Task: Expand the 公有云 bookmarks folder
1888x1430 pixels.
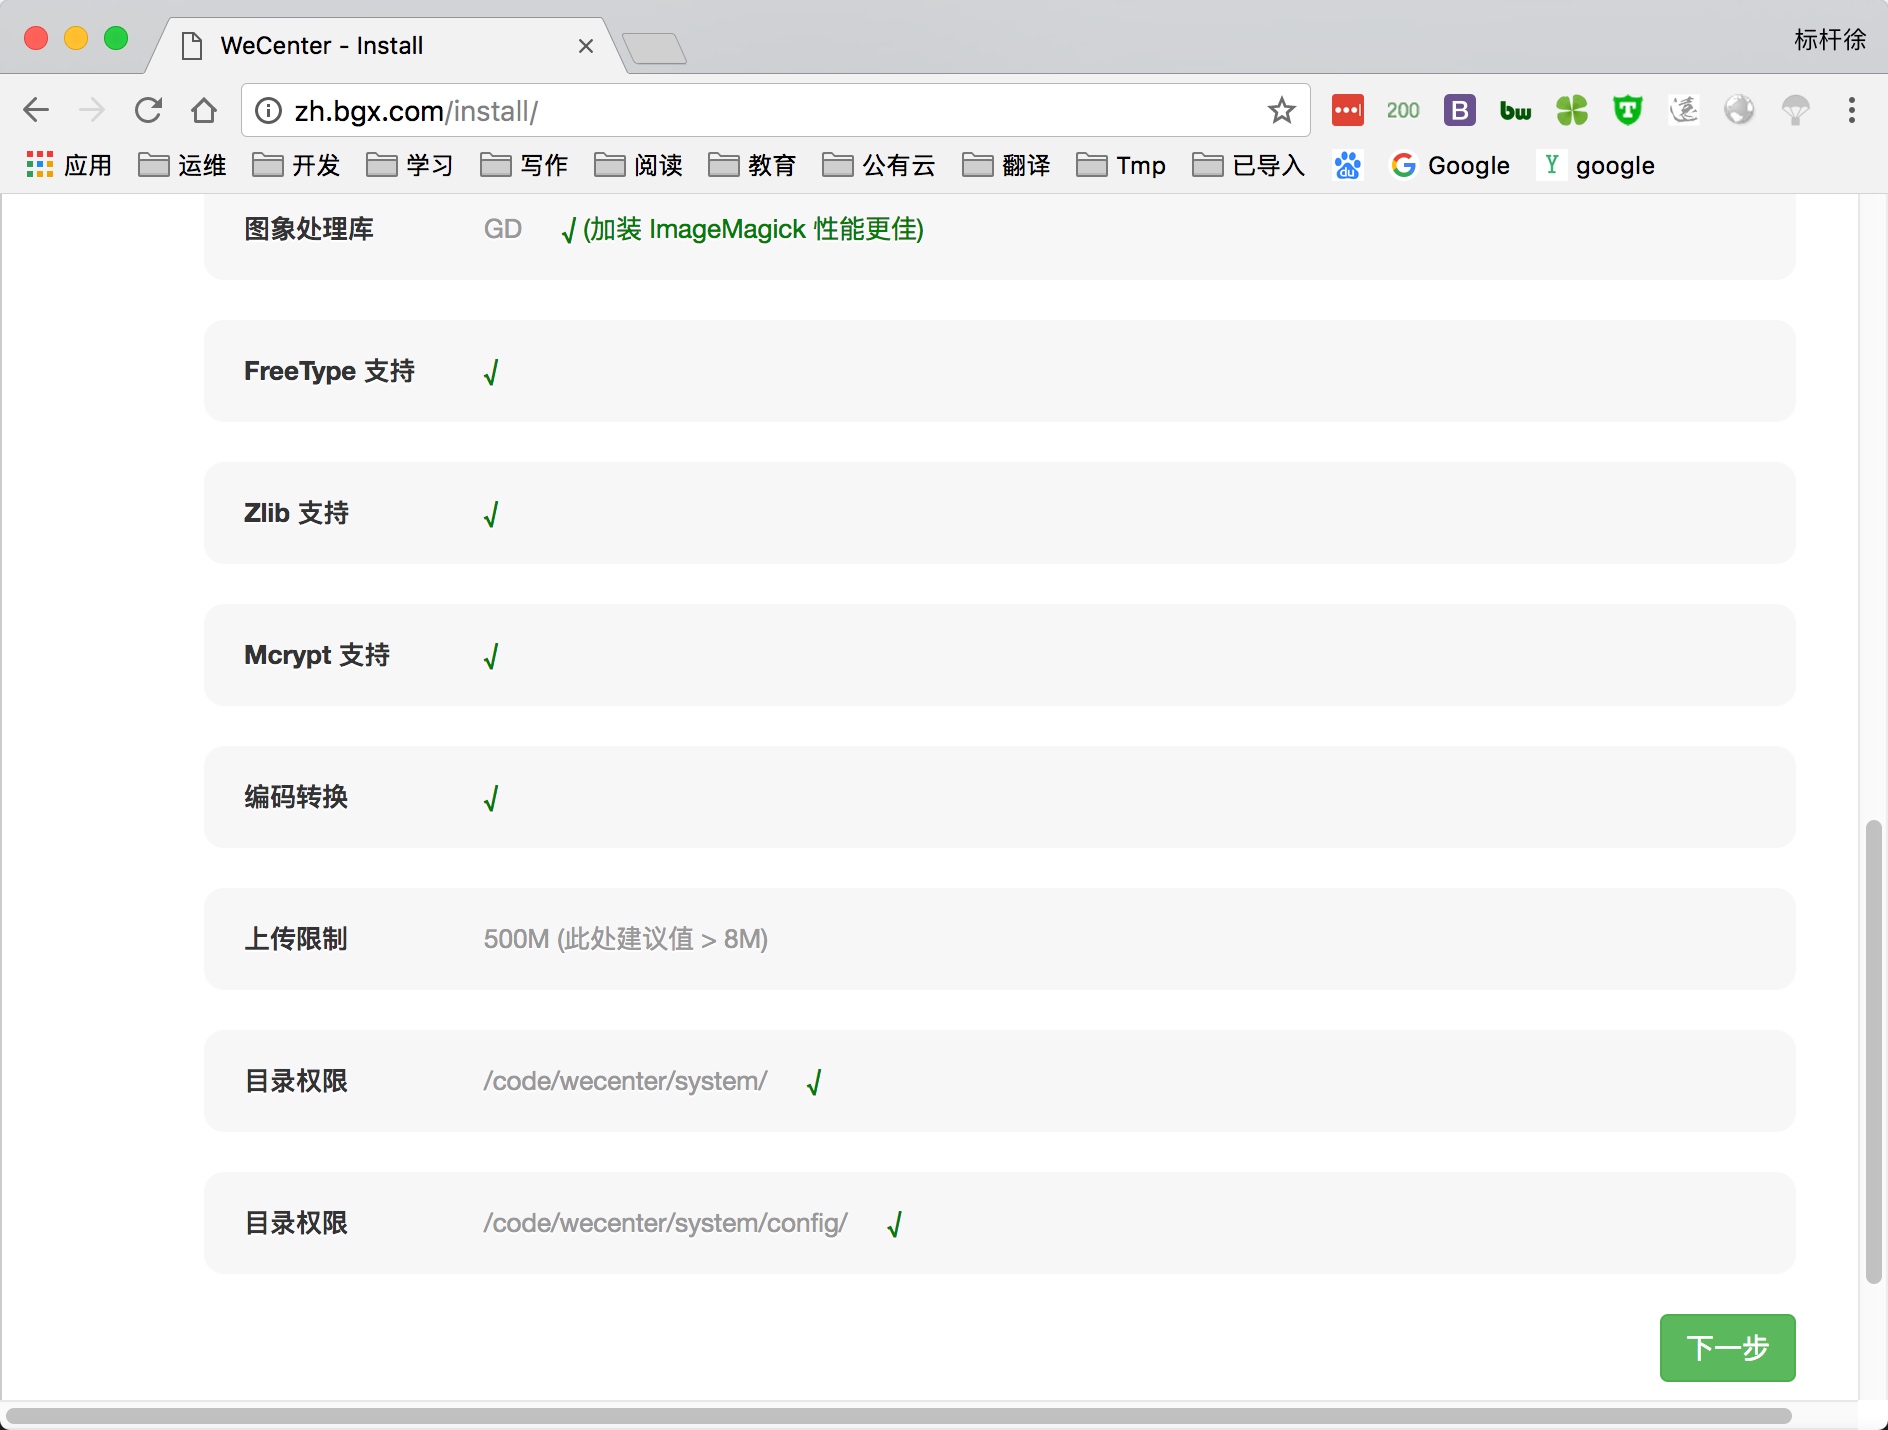Action: [878, 165]
